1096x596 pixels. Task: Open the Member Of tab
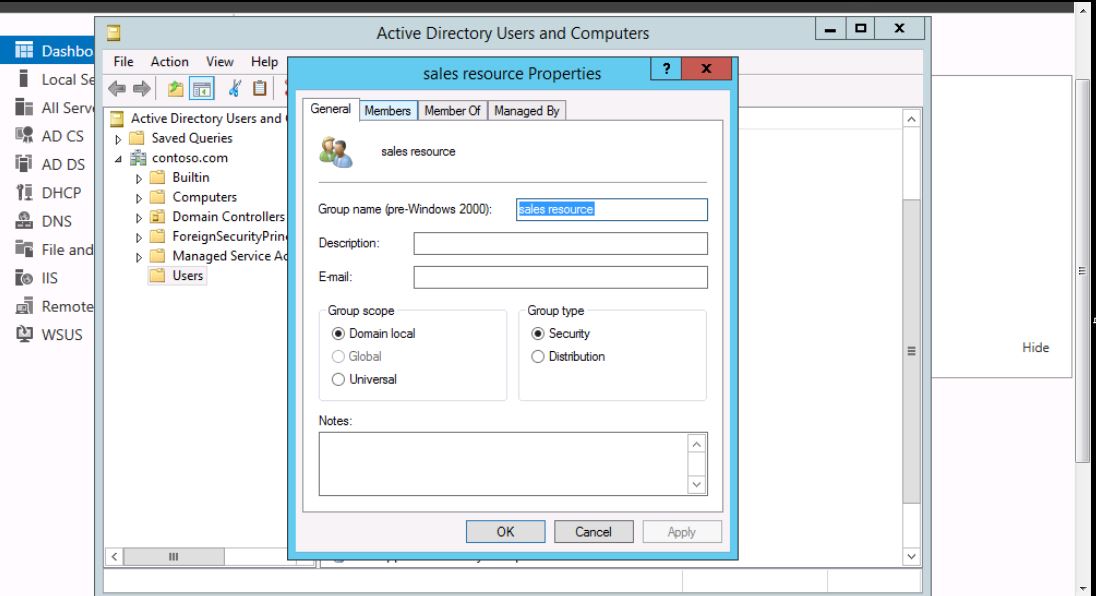(452, 110)
